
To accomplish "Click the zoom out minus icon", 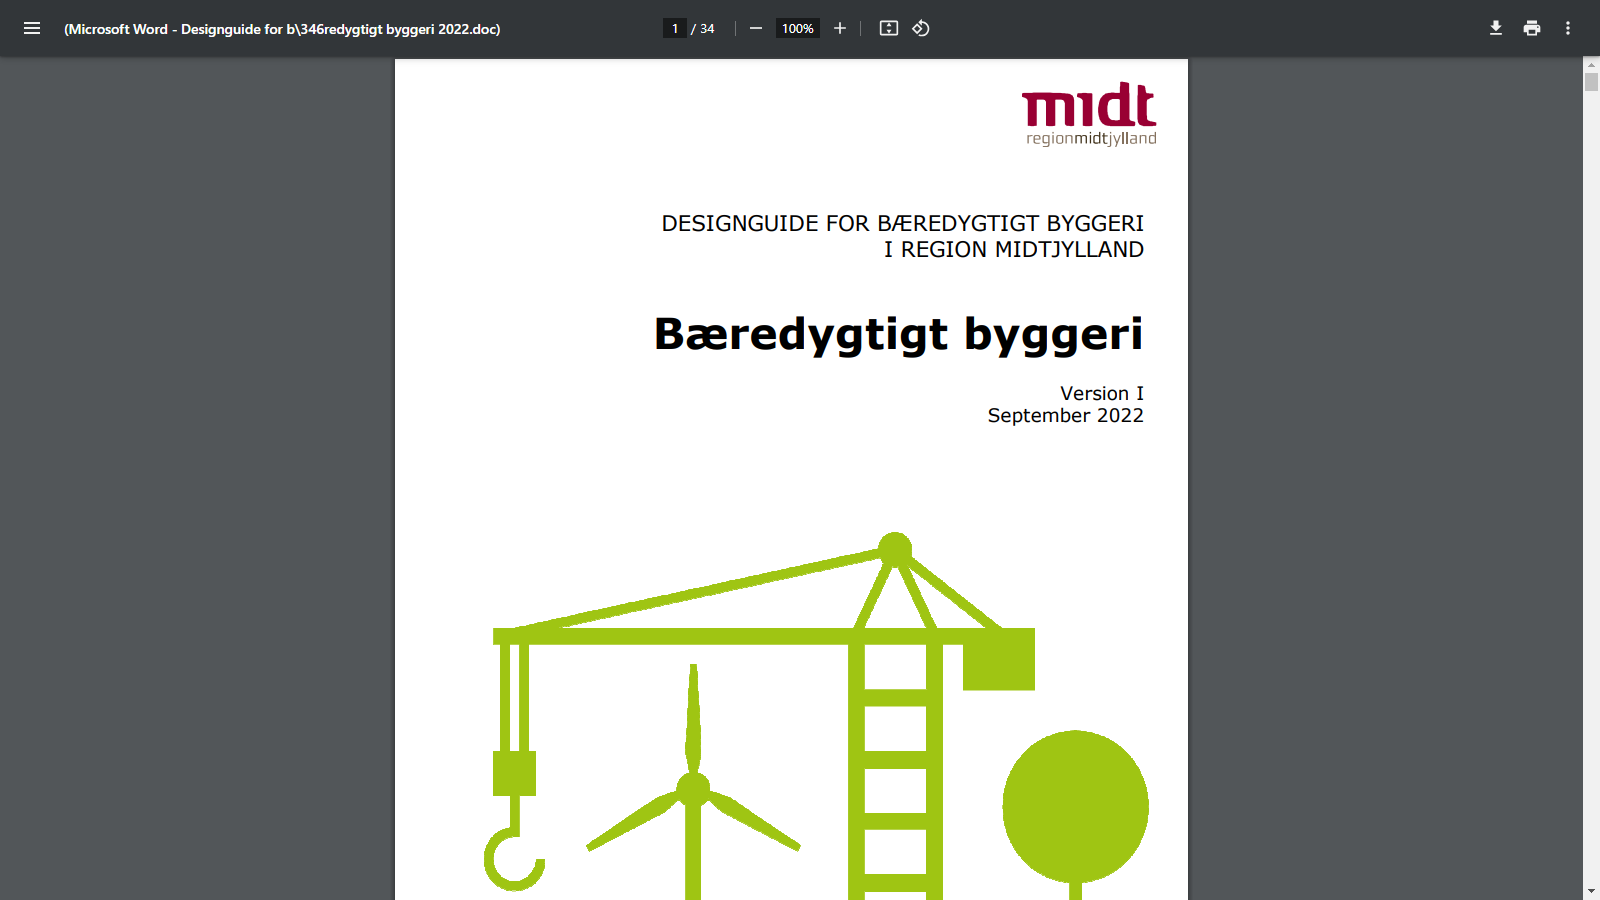I will pyautogui.click(x=756, y=28).
